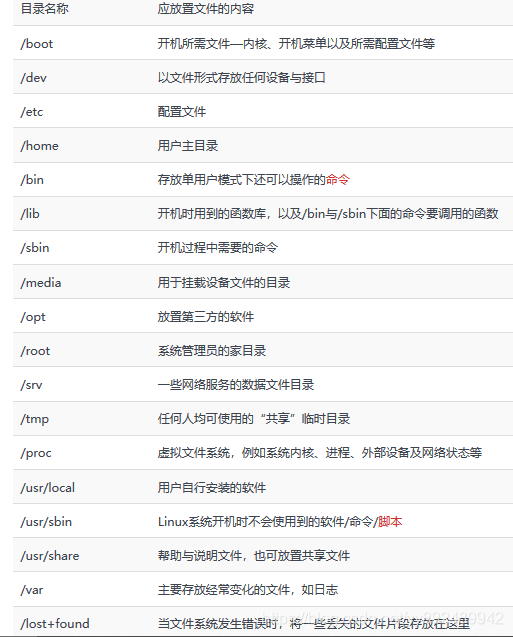The image size is (513, 637).
Task: Select description 配置文件 in the /etc row
Action: 182,111
